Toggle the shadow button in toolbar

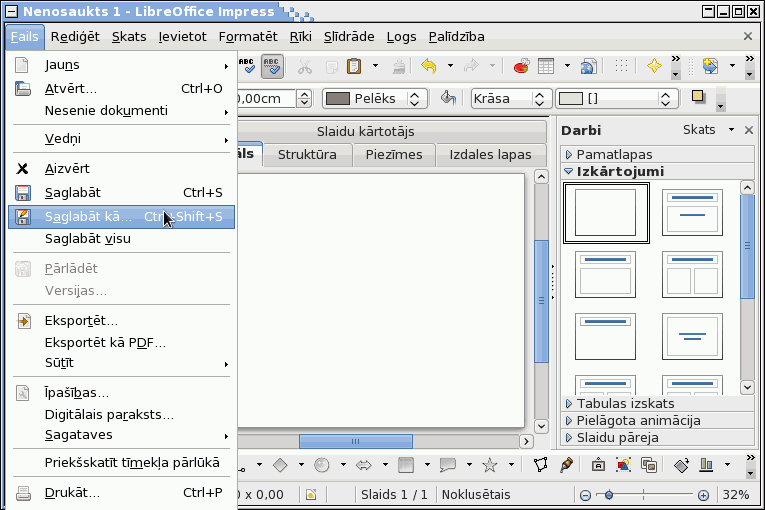(699, 97)
